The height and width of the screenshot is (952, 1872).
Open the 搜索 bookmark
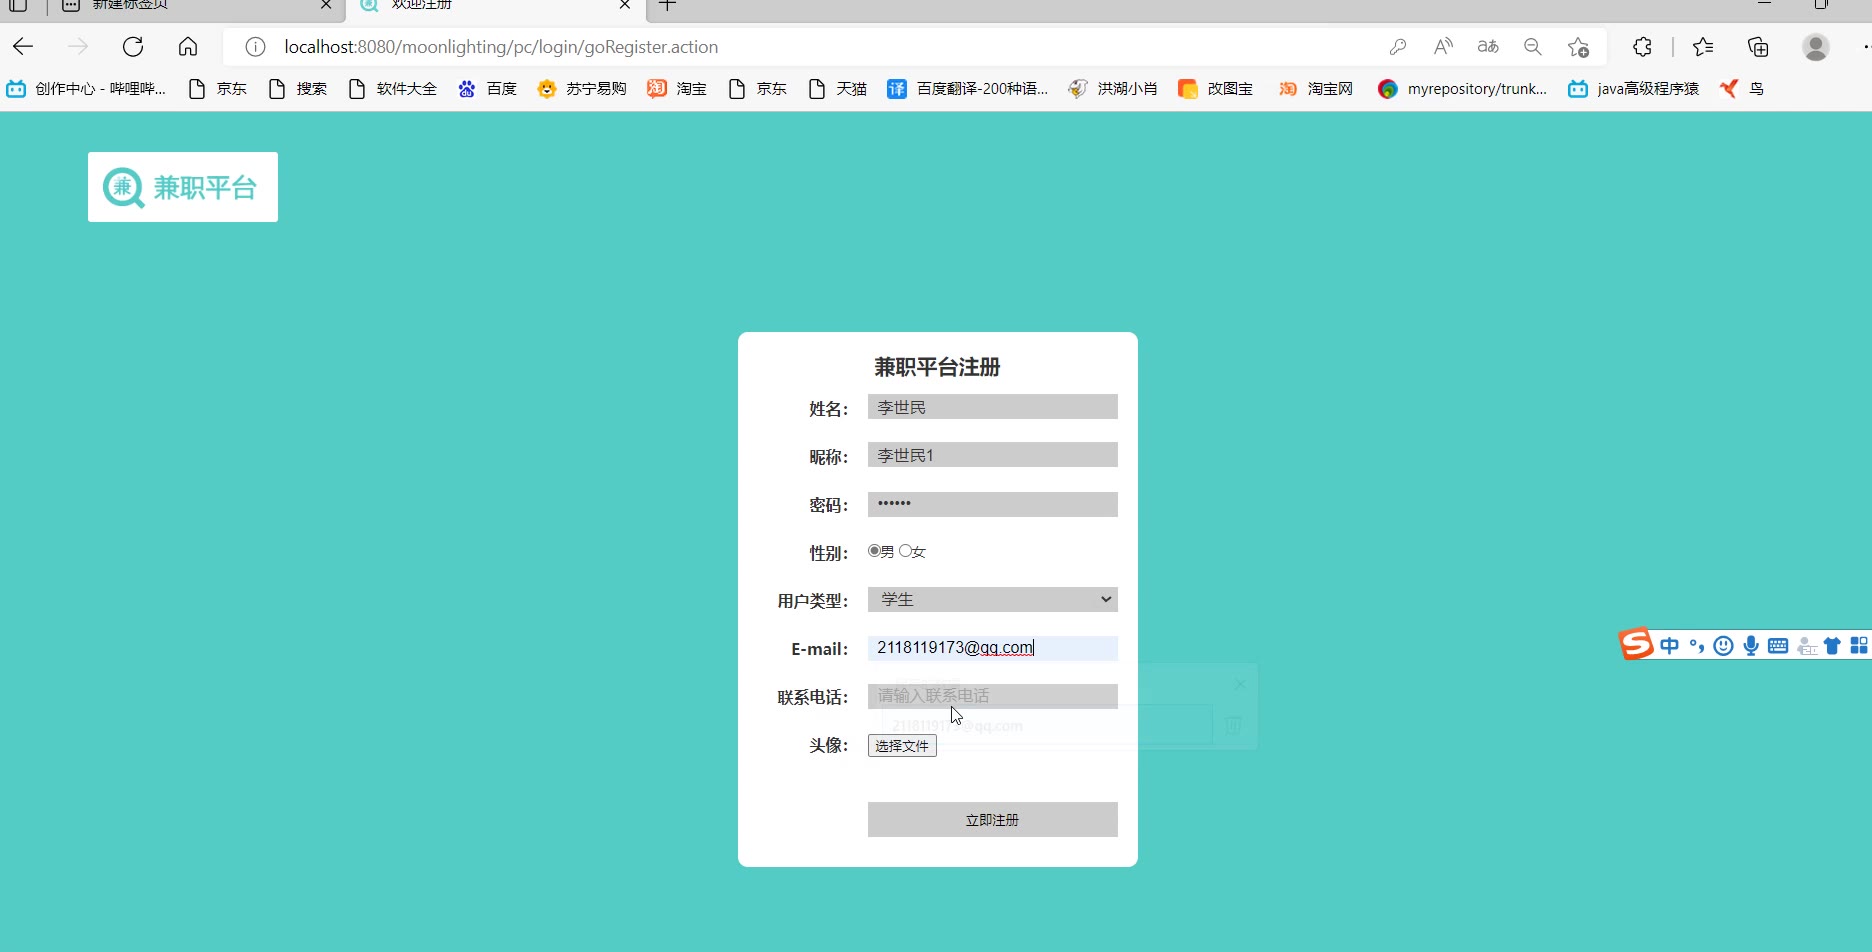tap(298, 89)
